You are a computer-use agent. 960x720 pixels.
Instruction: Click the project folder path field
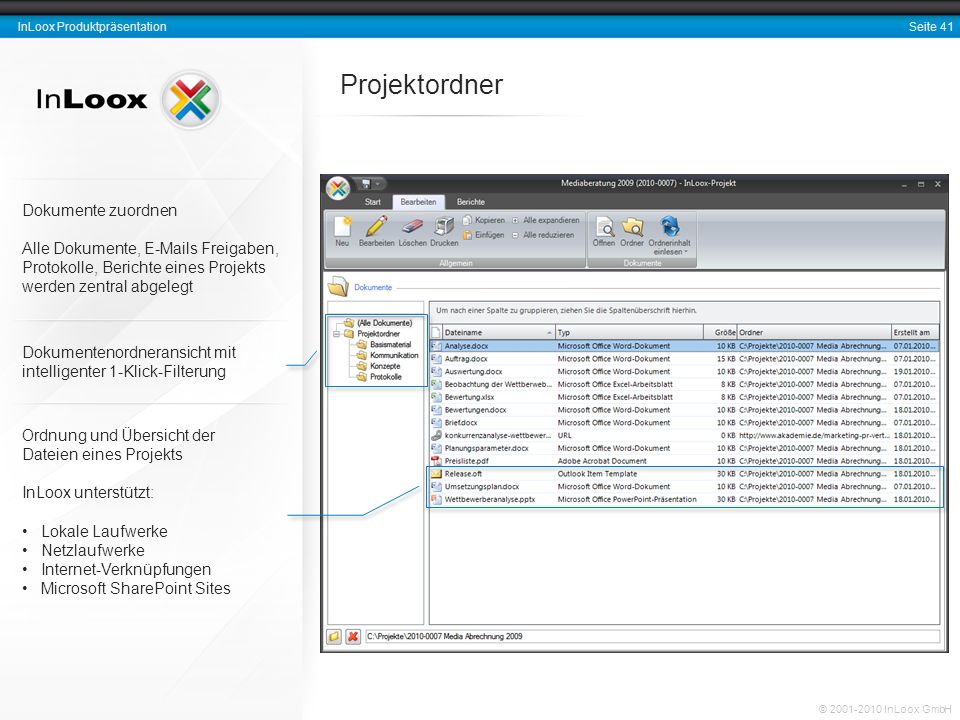coord(652,637)
